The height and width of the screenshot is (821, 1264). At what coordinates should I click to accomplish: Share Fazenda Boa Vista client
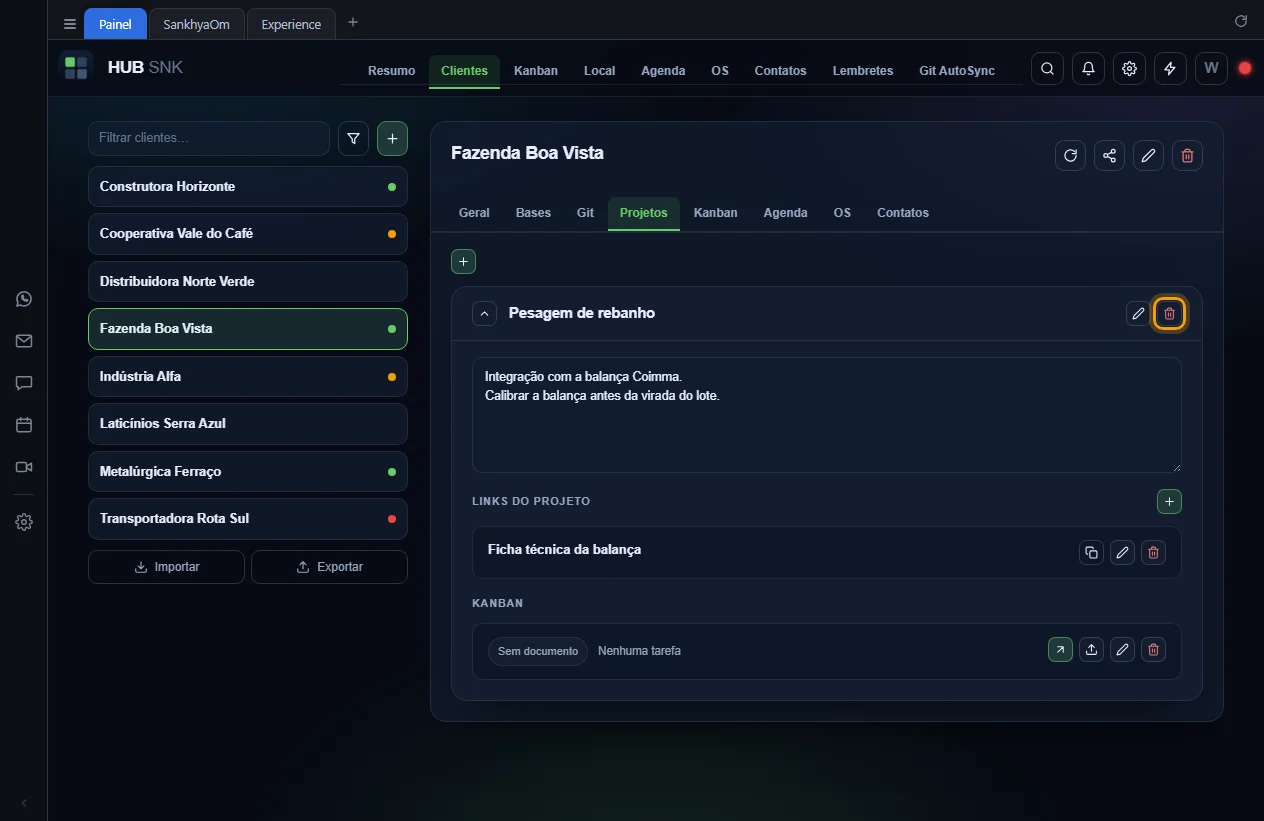(1109, 155)
